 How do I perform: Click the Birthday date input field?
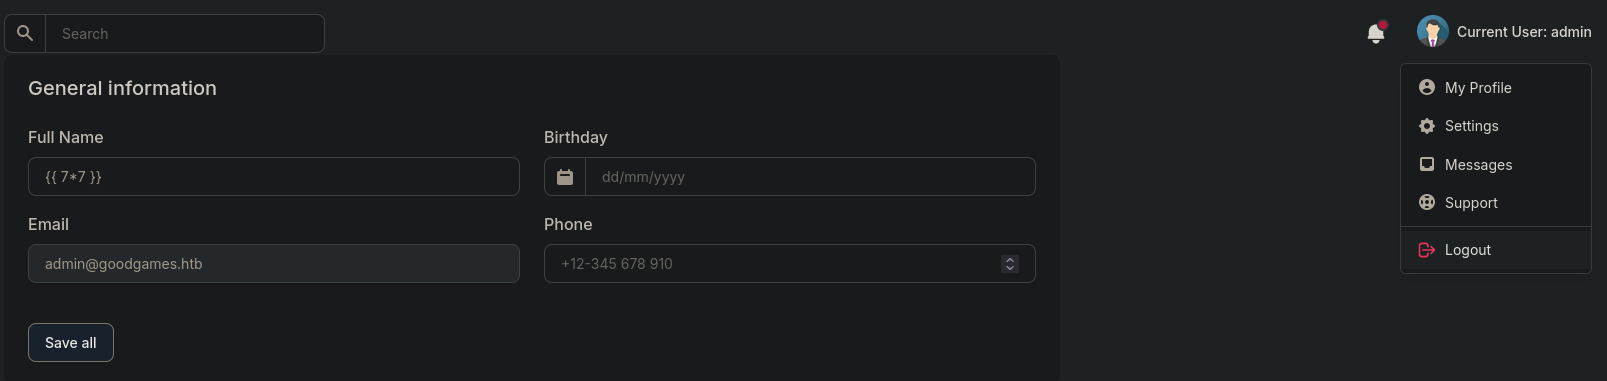(810, 176)
